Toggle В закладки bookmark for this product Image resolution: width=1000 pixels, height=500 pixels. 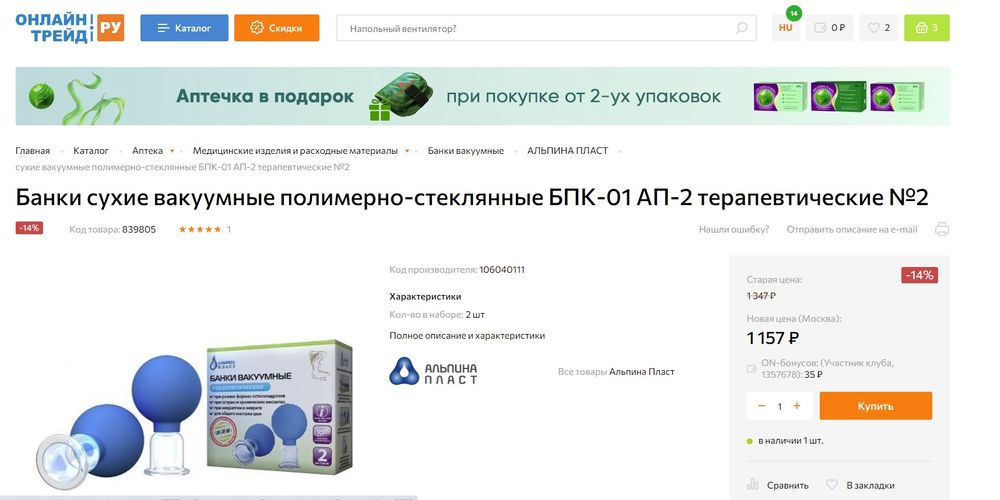pos(860,485)
